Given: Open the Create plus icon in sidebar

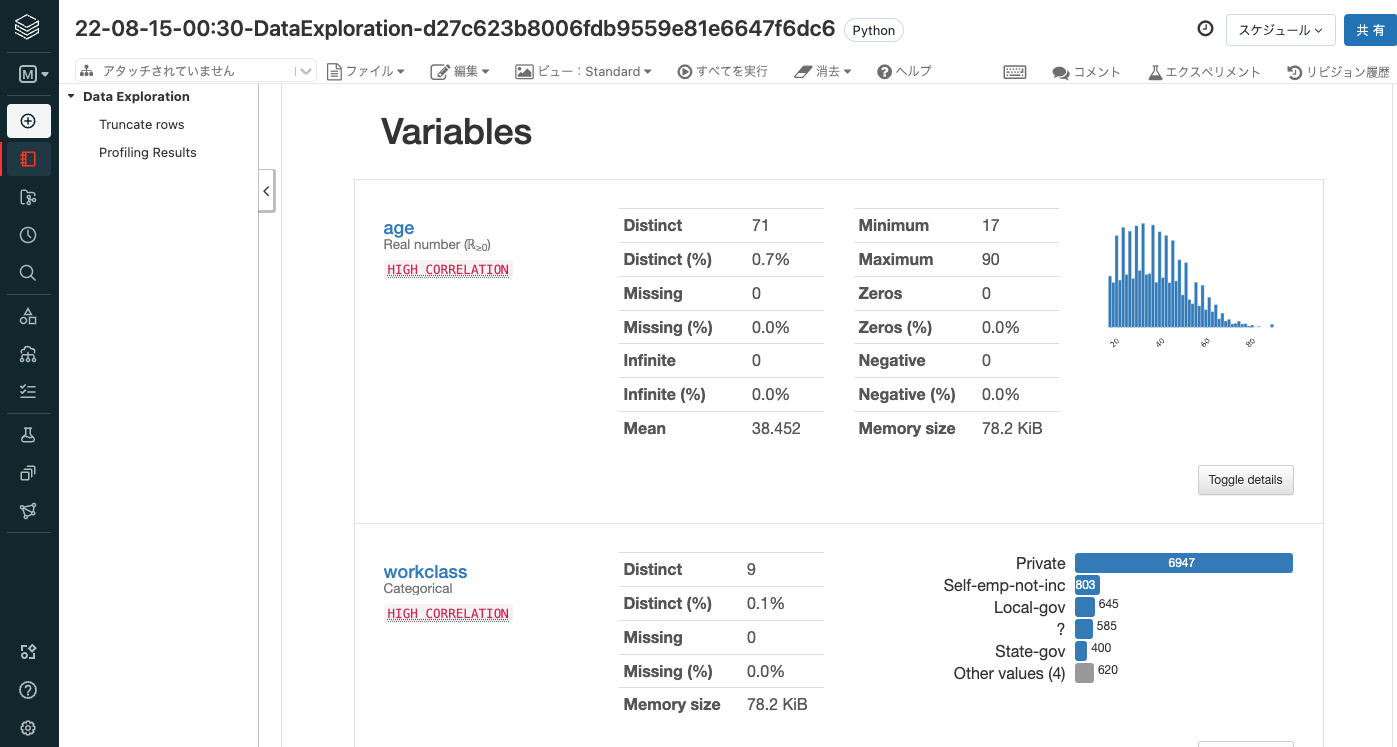Looking at the screenshot, I should pos(28,121).
